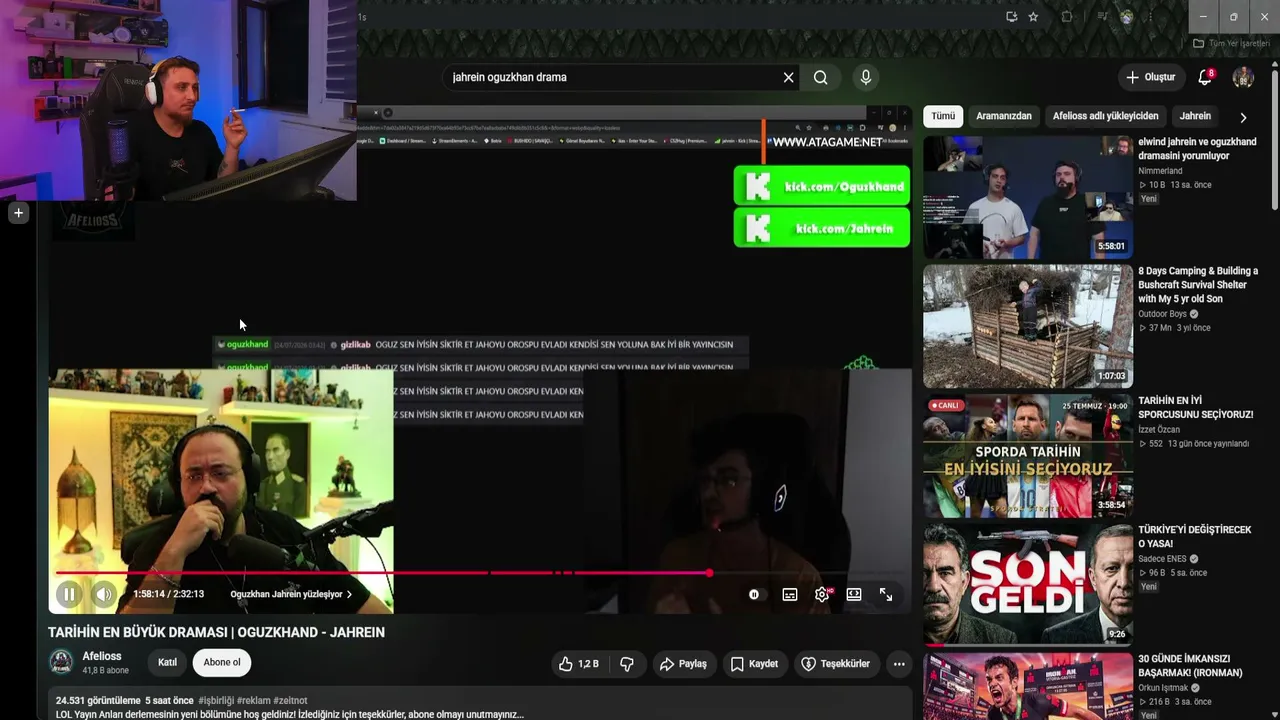Open the title 'TARİHİN EN İYİ SPORCUSUNU SEÇİYORUZ!'
Screen dimensions: 1280x720
(1195, 407)
